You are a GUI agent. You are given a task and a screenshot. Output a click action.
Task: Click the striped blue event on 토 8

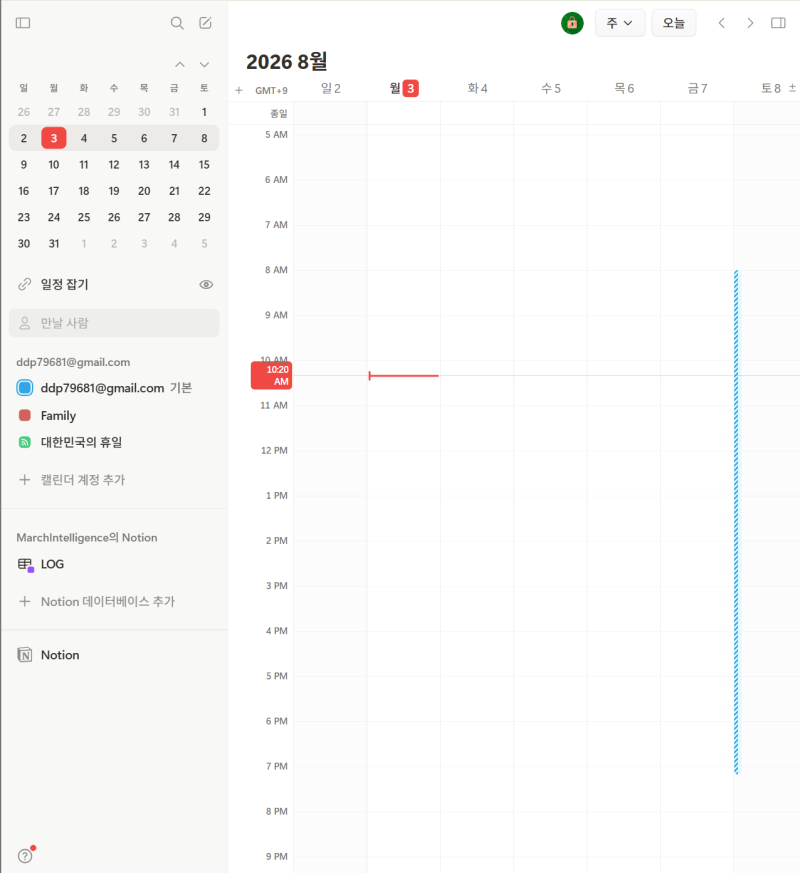736,522
